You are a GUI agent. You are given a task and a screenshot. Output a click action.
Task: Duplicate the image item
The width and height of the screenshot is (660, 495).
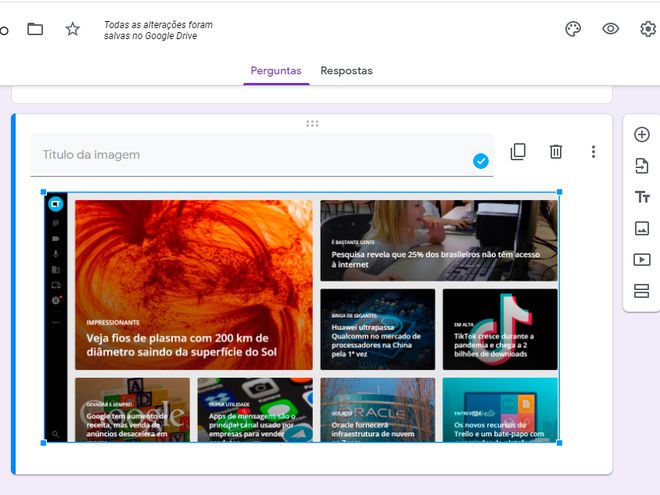tap(518, 152)
